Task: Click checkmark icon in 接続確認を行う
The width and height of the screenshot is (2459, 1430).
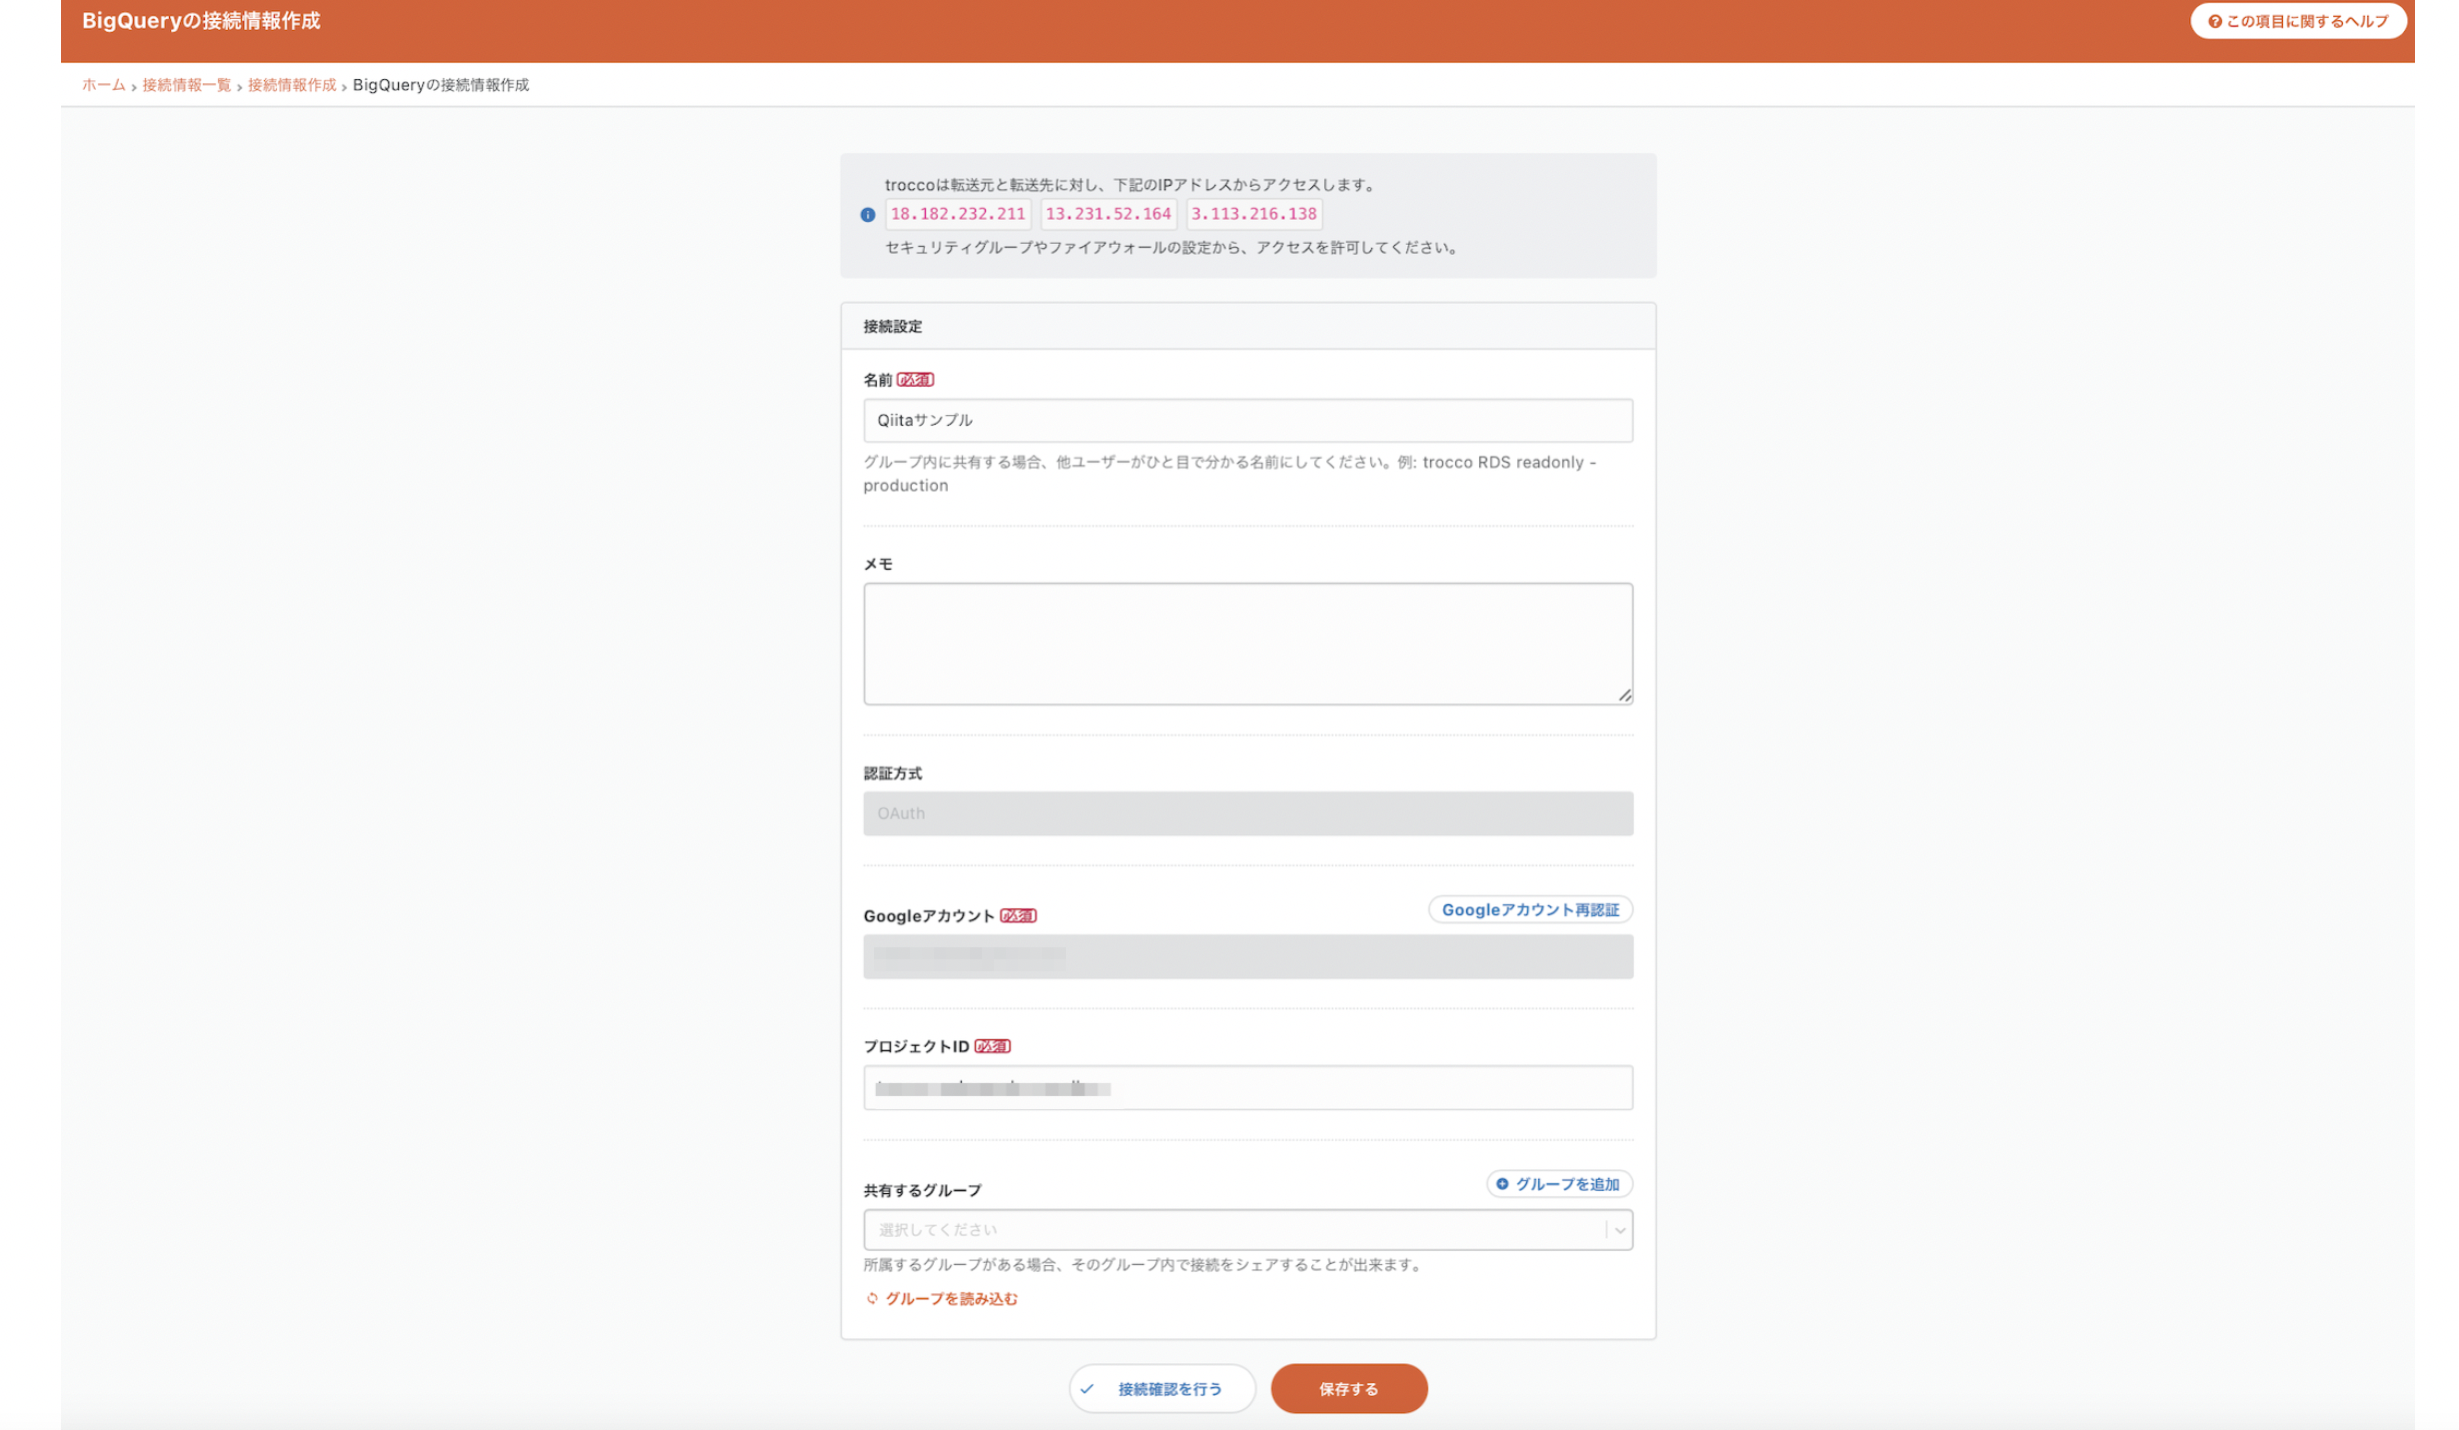Action: [x=1087, y=1389]
